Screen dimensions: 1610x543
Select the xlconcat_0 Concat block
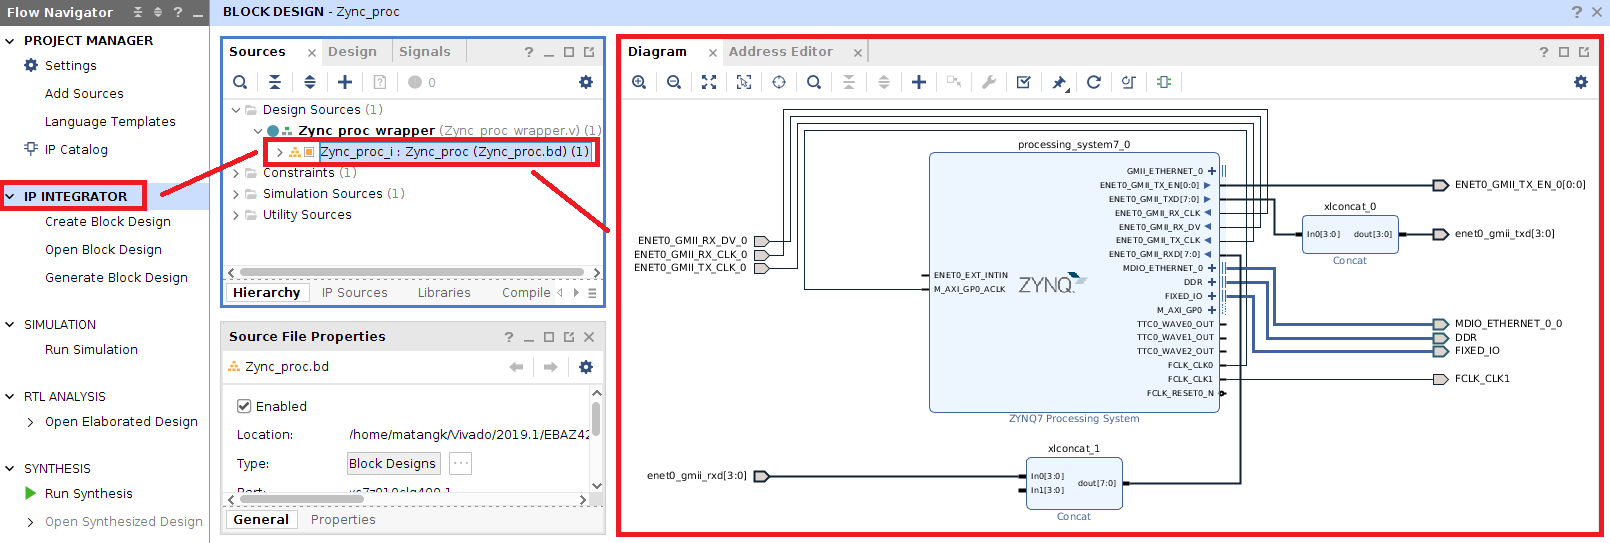(1350, 234)
